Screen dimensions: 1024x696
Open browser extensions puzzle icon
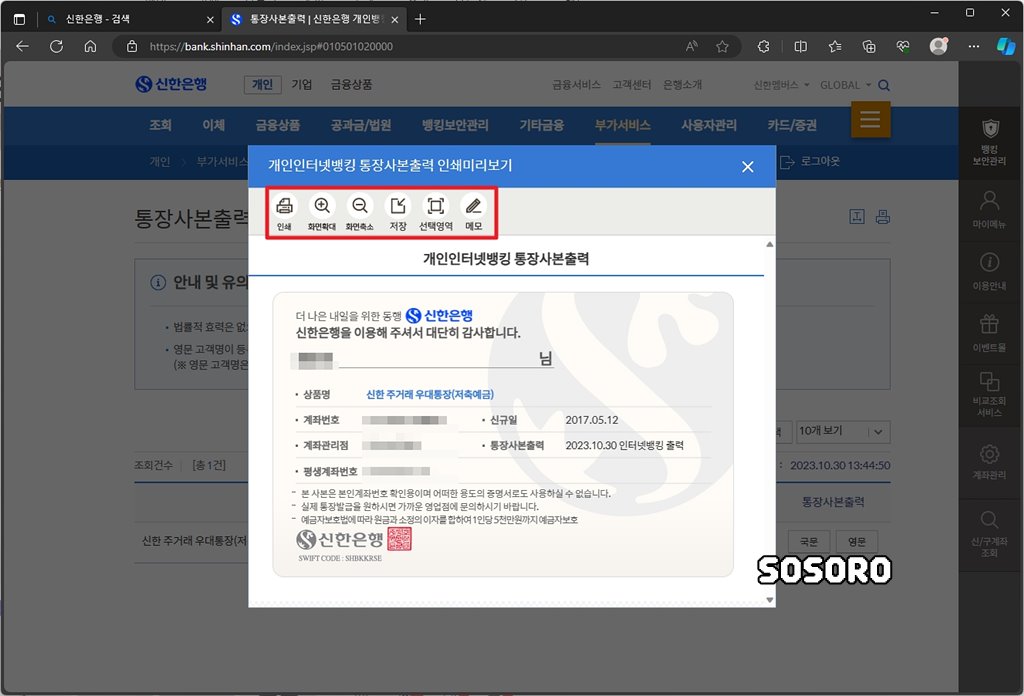click(x=763, y=46)
